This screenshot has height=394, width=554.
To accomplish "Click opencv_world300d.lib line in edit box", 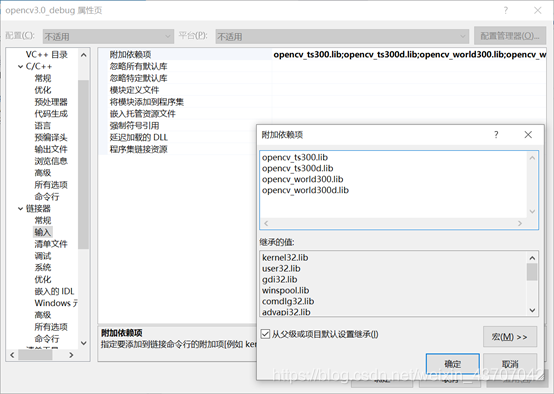I will pyautogui.click(x=305, y=190).
